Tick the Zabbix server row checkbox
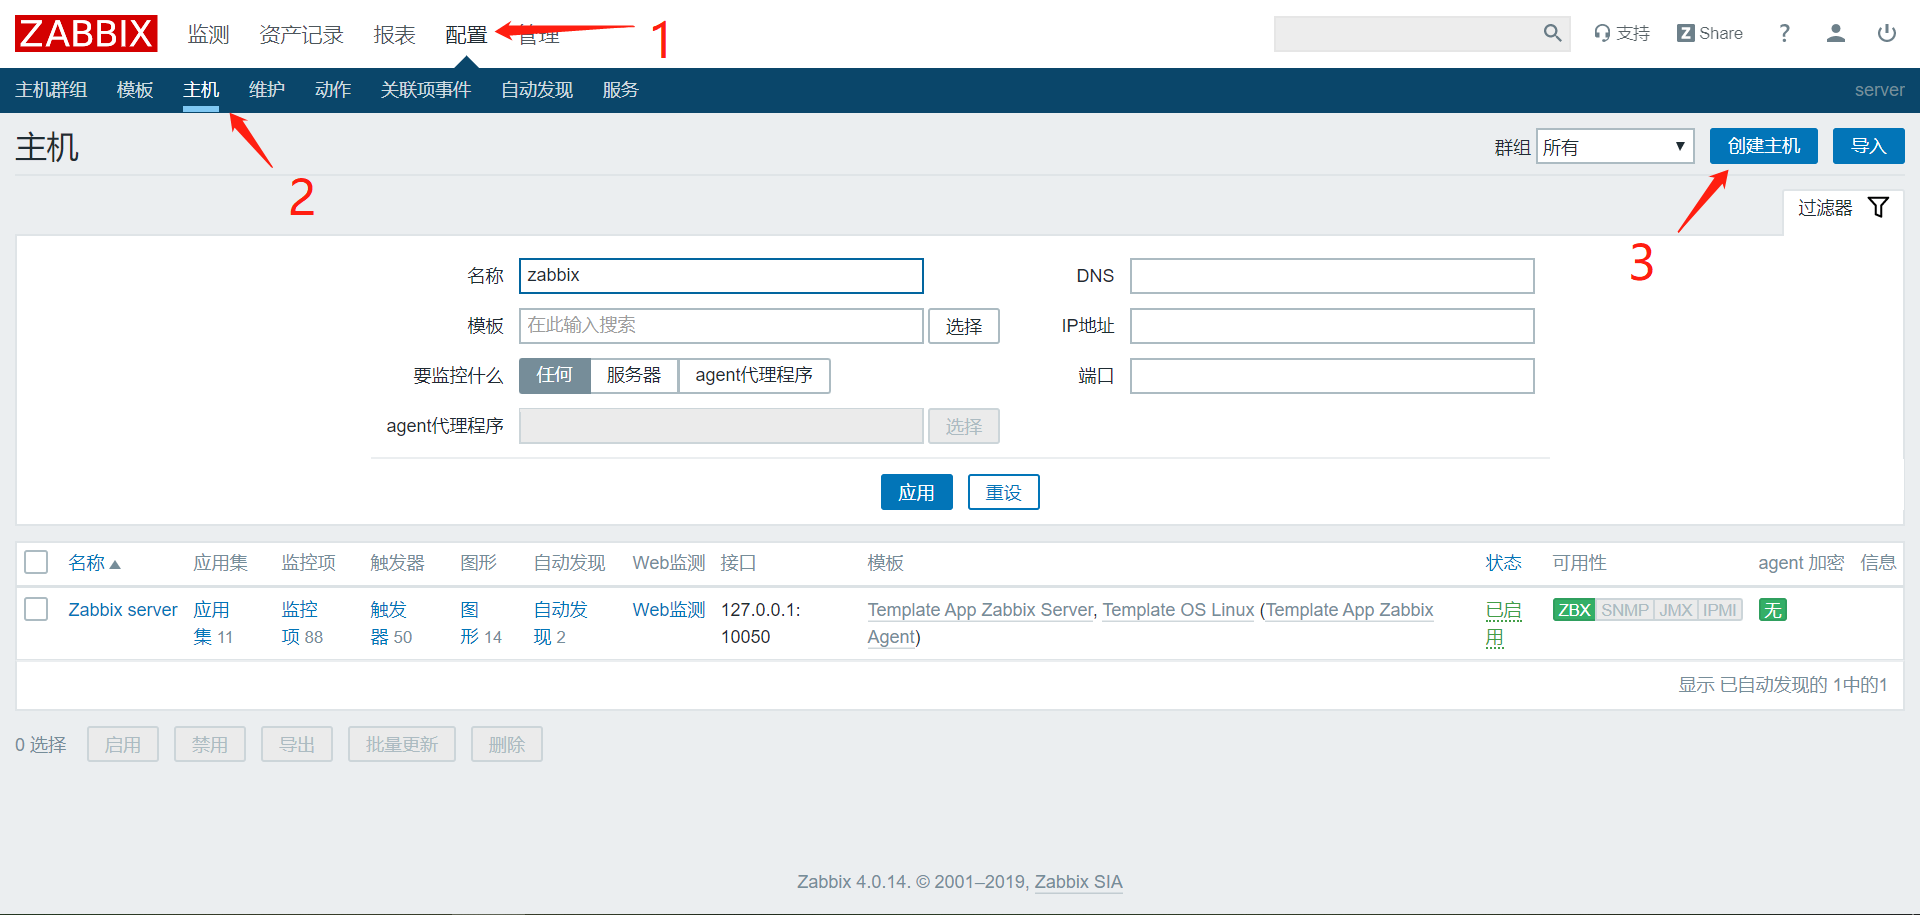 tap(36, 609)
